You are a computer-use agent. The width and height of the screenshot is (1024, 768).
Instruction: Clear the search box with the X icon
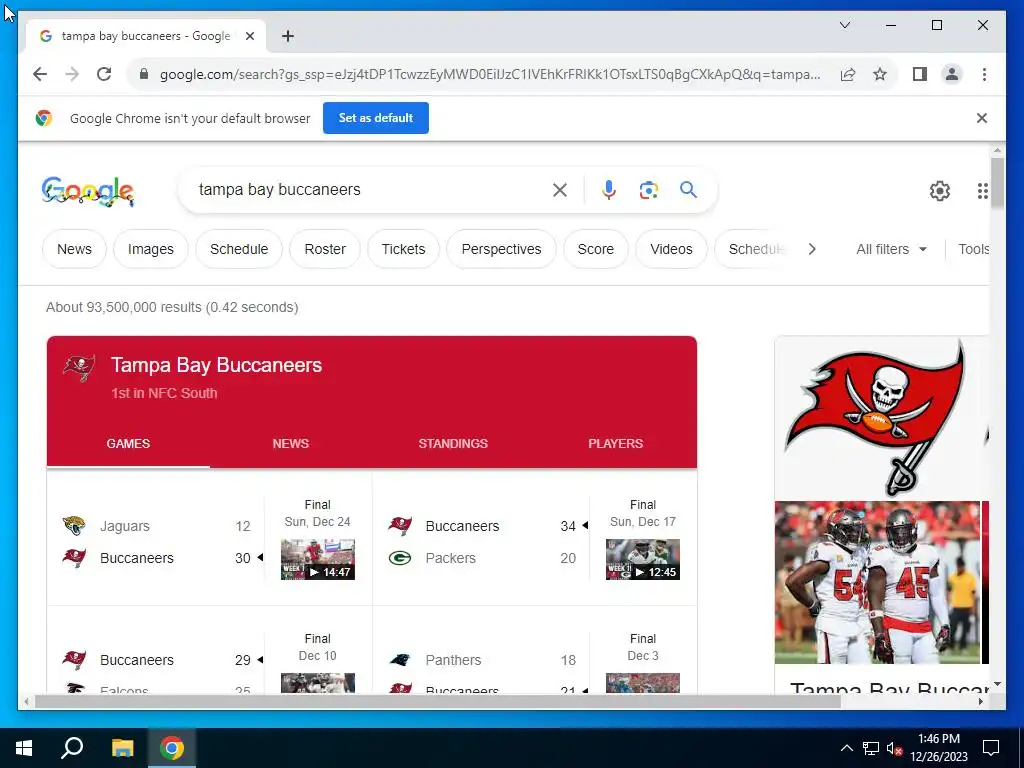560,190
